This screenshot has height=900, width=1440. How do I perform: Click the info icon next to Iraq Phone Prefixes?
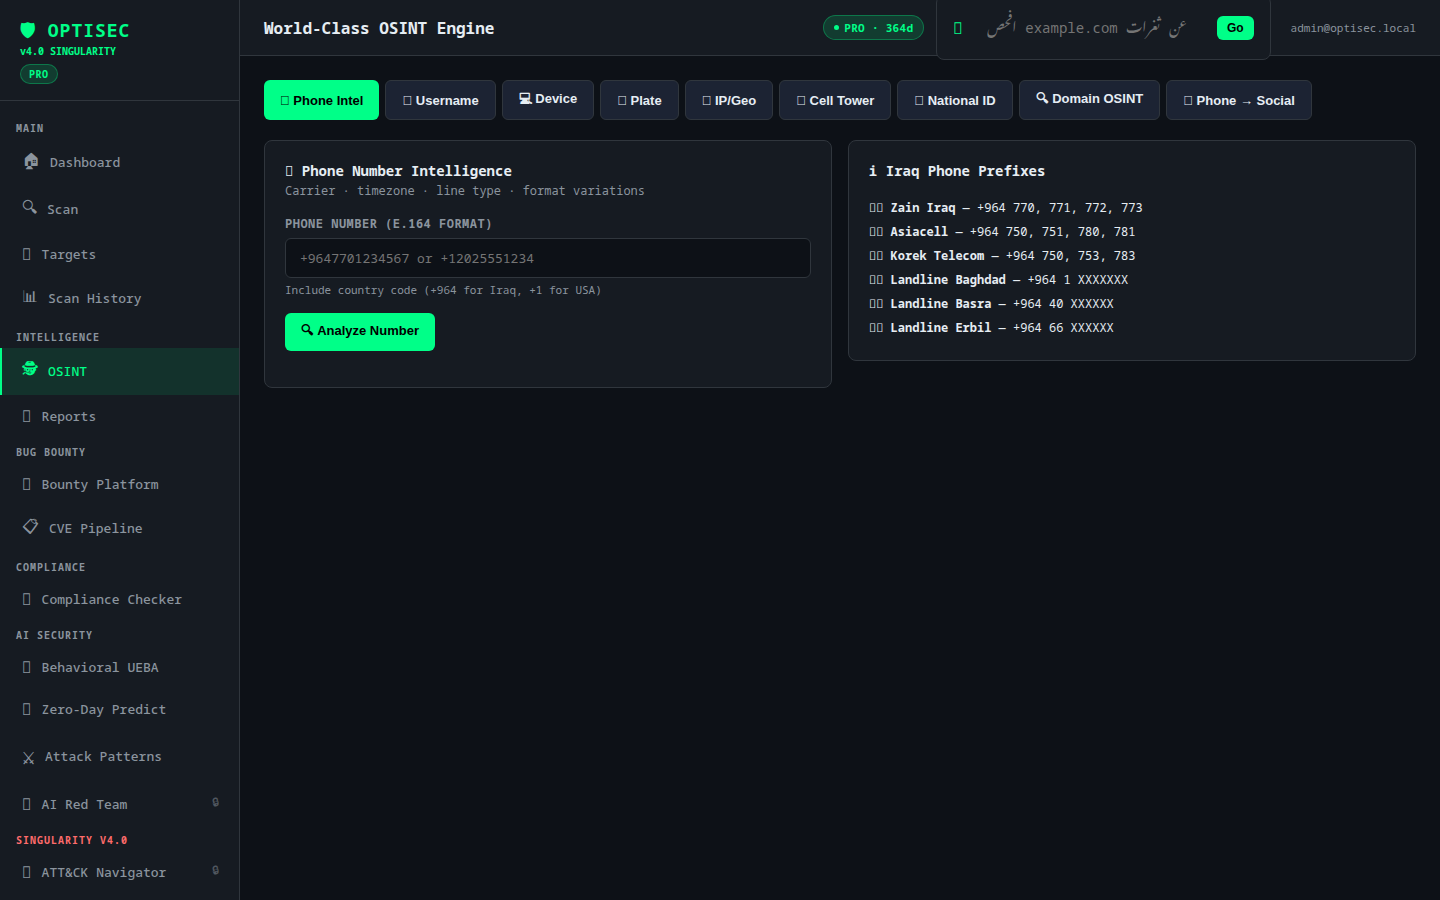(x=873, y=171)
